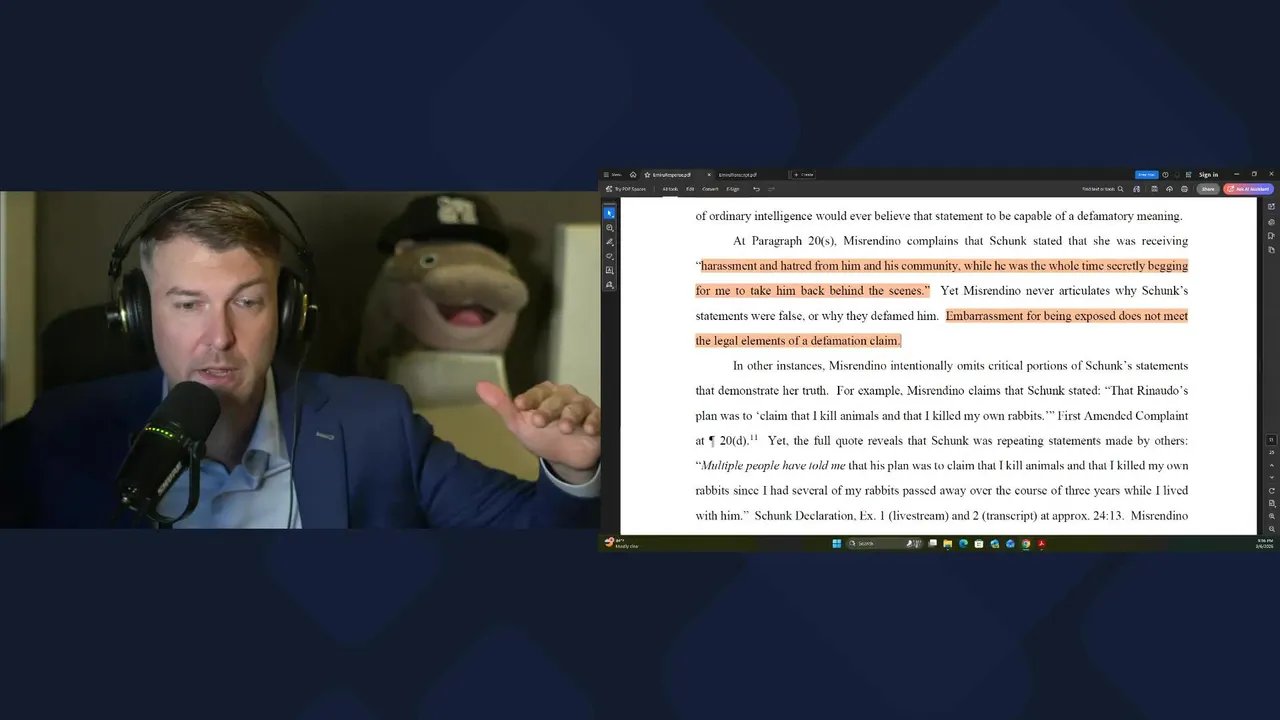Click the Find text or tools search
Screen dimensions: 1280x720
coord(1102,189)
